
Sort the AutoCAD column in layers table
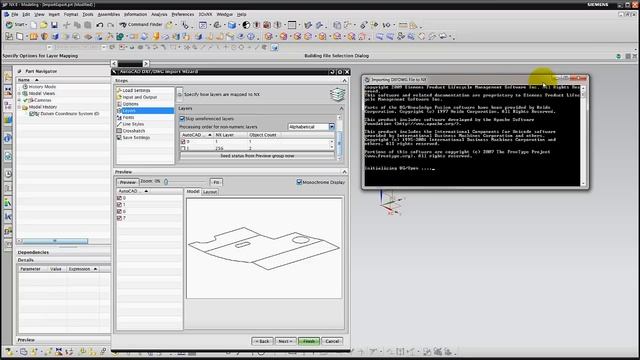197,135
